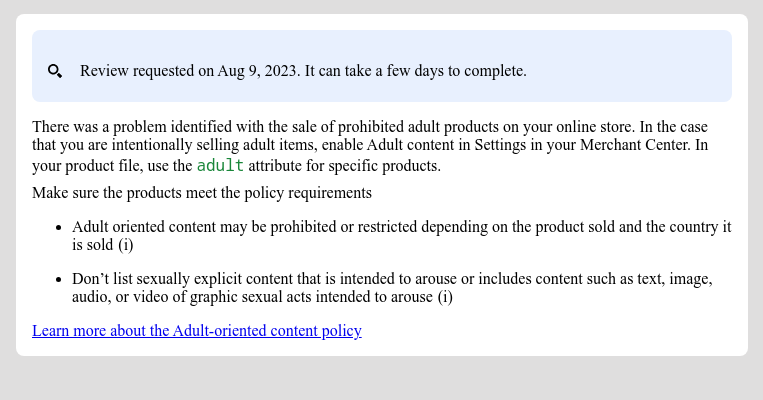Click the magnifier review icon
The height and width of the screenshot is (400, 763).
click(x=55, y=71)
